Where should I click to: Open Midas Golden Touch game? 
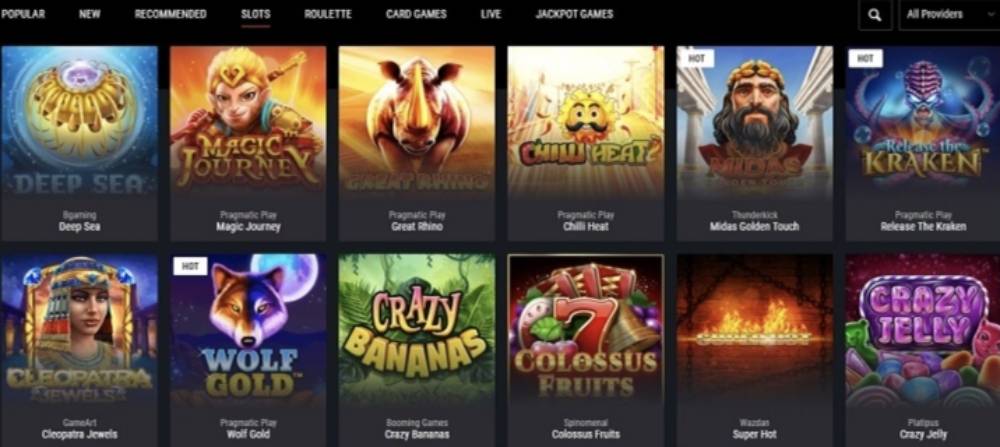point(754,121)
